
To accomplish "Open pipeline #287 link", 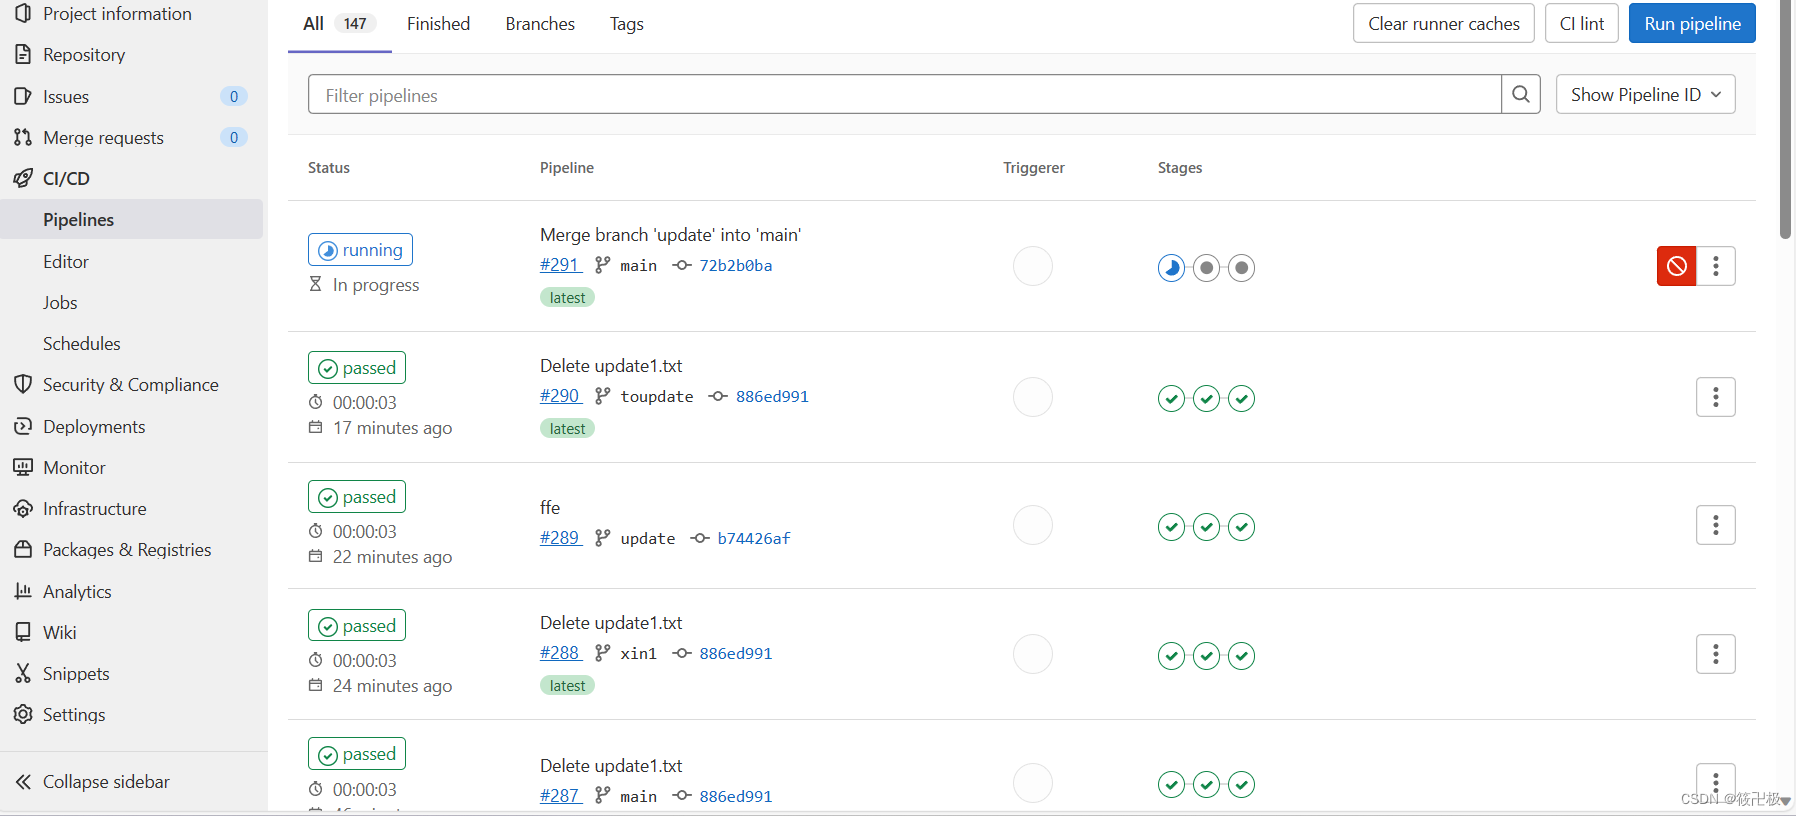I will tap(560, 796).
